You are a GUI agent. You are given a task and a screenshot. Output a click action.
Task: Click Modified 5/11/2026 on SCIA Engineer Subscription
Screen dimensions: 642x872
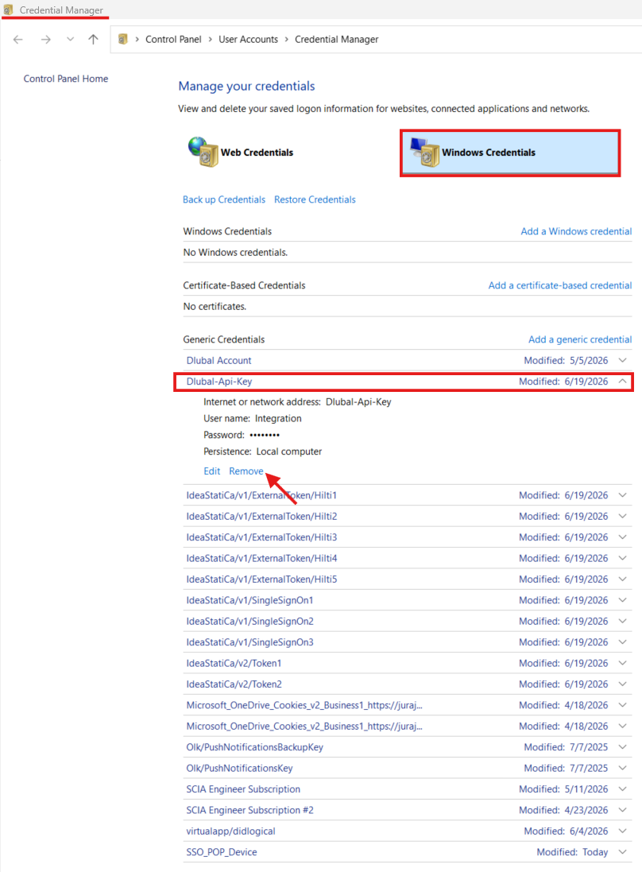click(x=564, y=789)
